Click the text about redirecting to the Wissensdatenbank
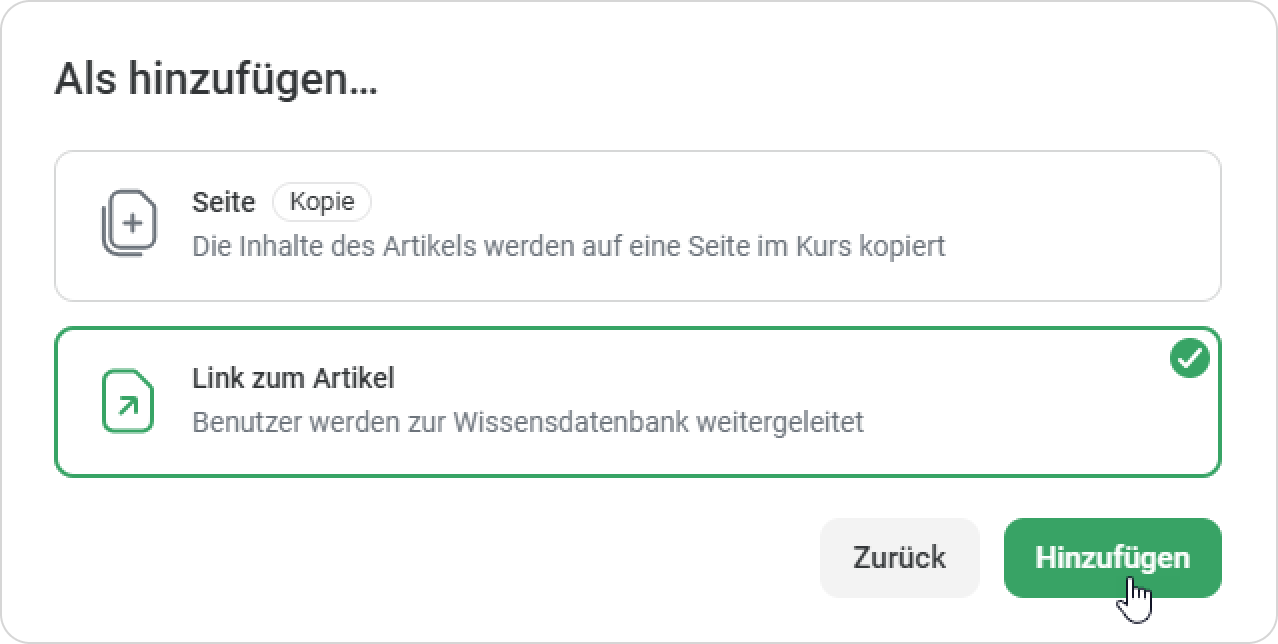The height and width of the screenshot is (644, 1278). point(527,421)
